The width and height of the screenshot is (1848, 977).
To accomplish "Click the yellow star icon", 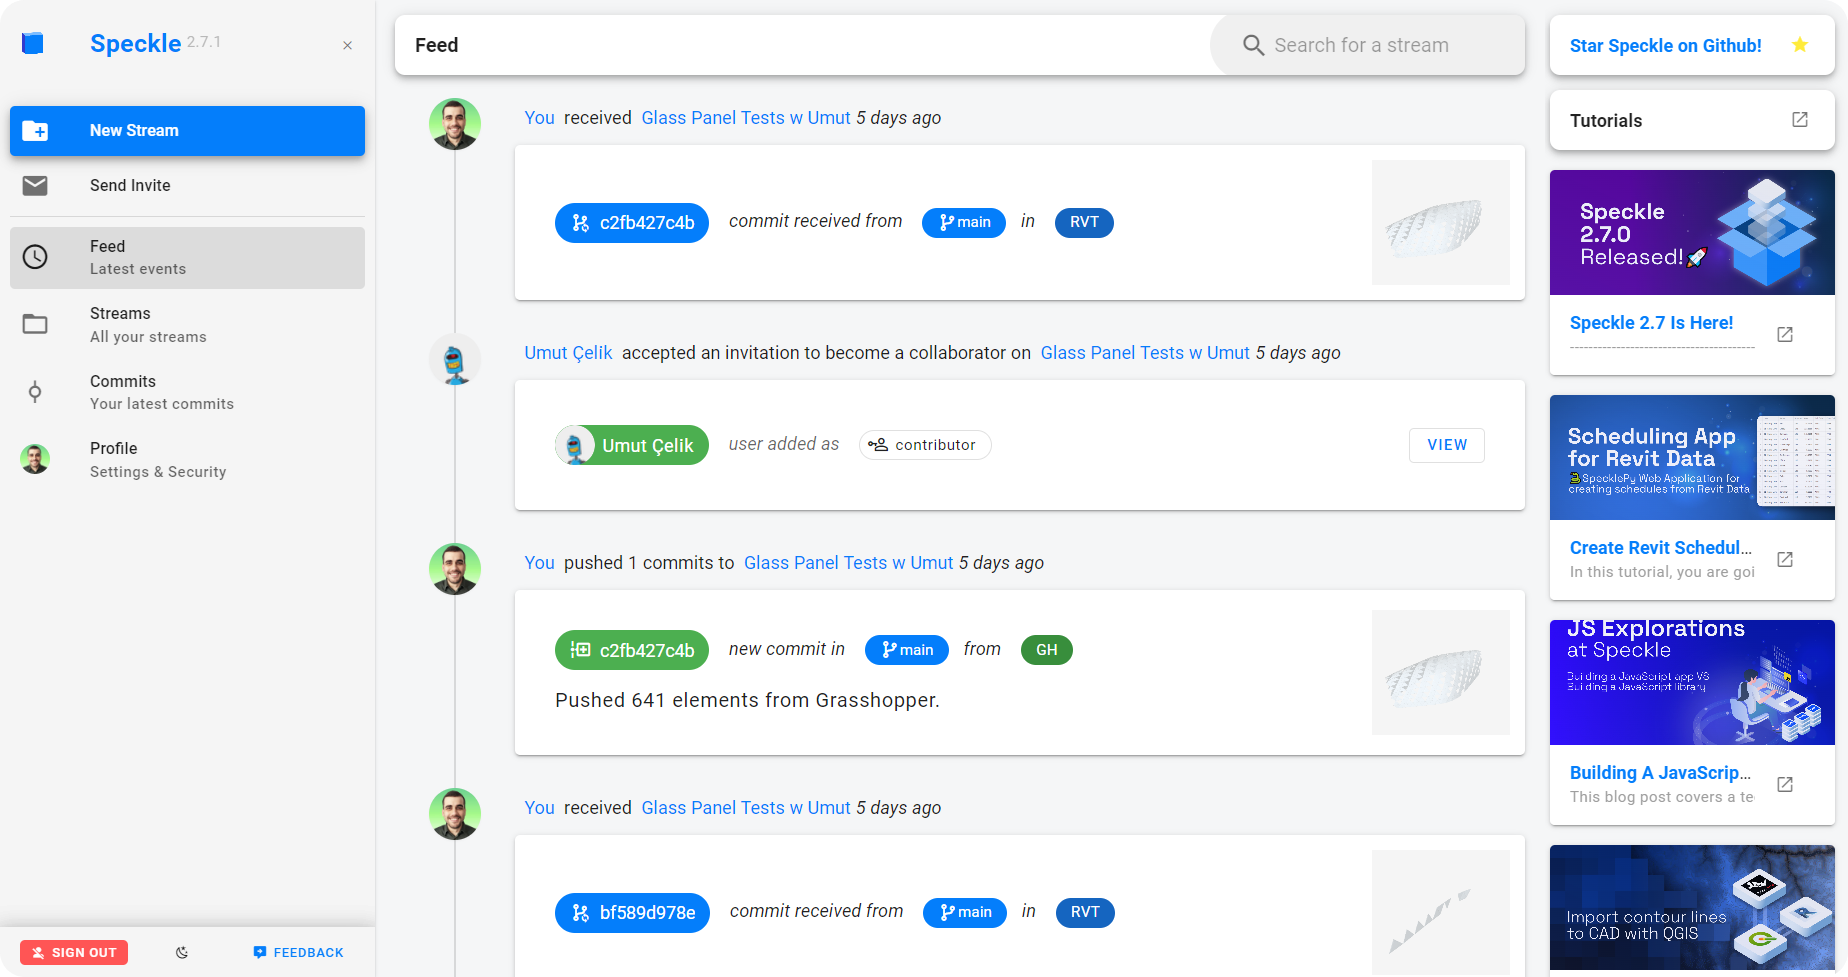I will [x=1799, y=44].
